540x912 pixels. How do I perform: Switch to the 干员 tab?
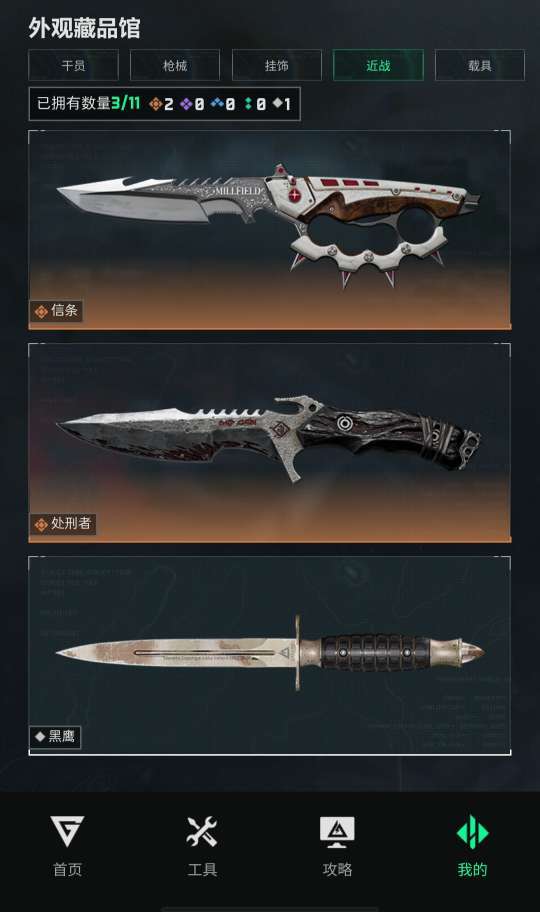pos(73,65)
